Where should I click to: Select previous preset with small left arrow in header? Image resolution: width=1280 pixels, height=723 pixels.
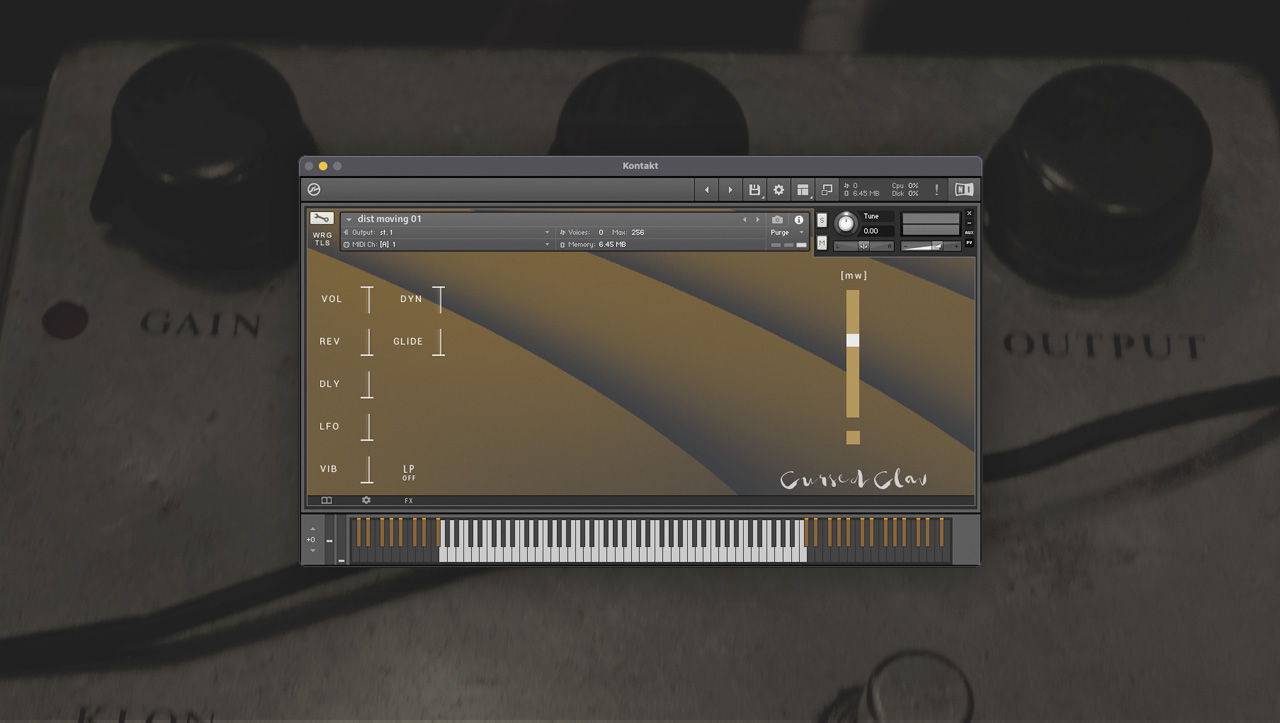pyautogui.click(x=744, y=220)
